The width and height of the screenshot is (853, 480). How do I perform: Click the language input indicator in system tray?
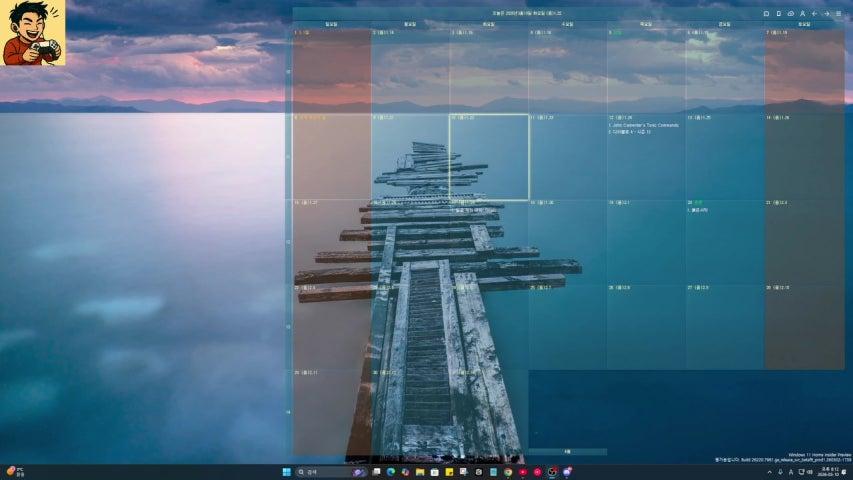[791, 472]
